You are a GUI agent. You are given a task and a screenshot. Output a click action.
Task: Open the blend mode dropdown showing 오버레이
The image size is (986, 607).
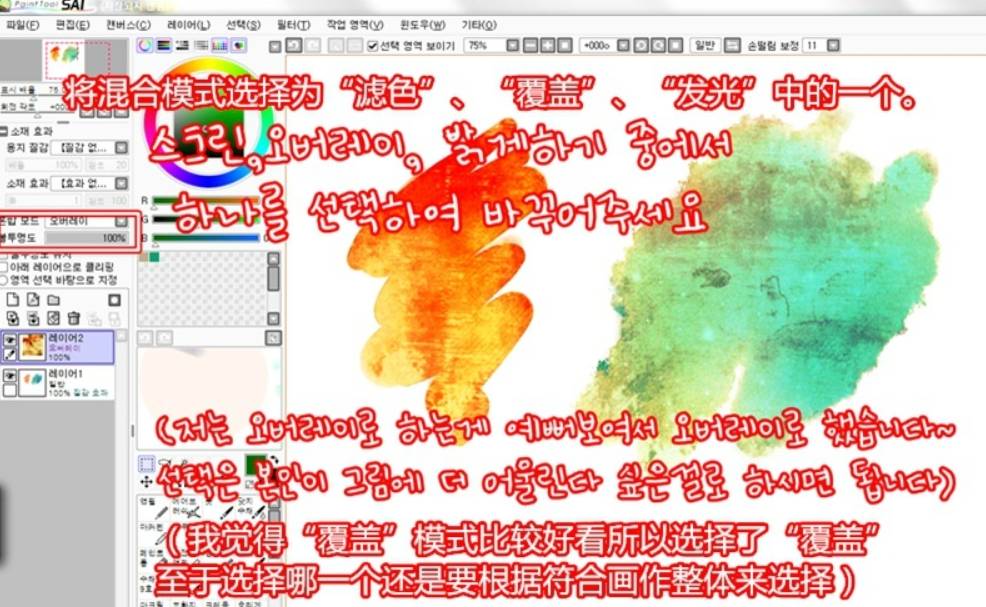pos(121,221)
